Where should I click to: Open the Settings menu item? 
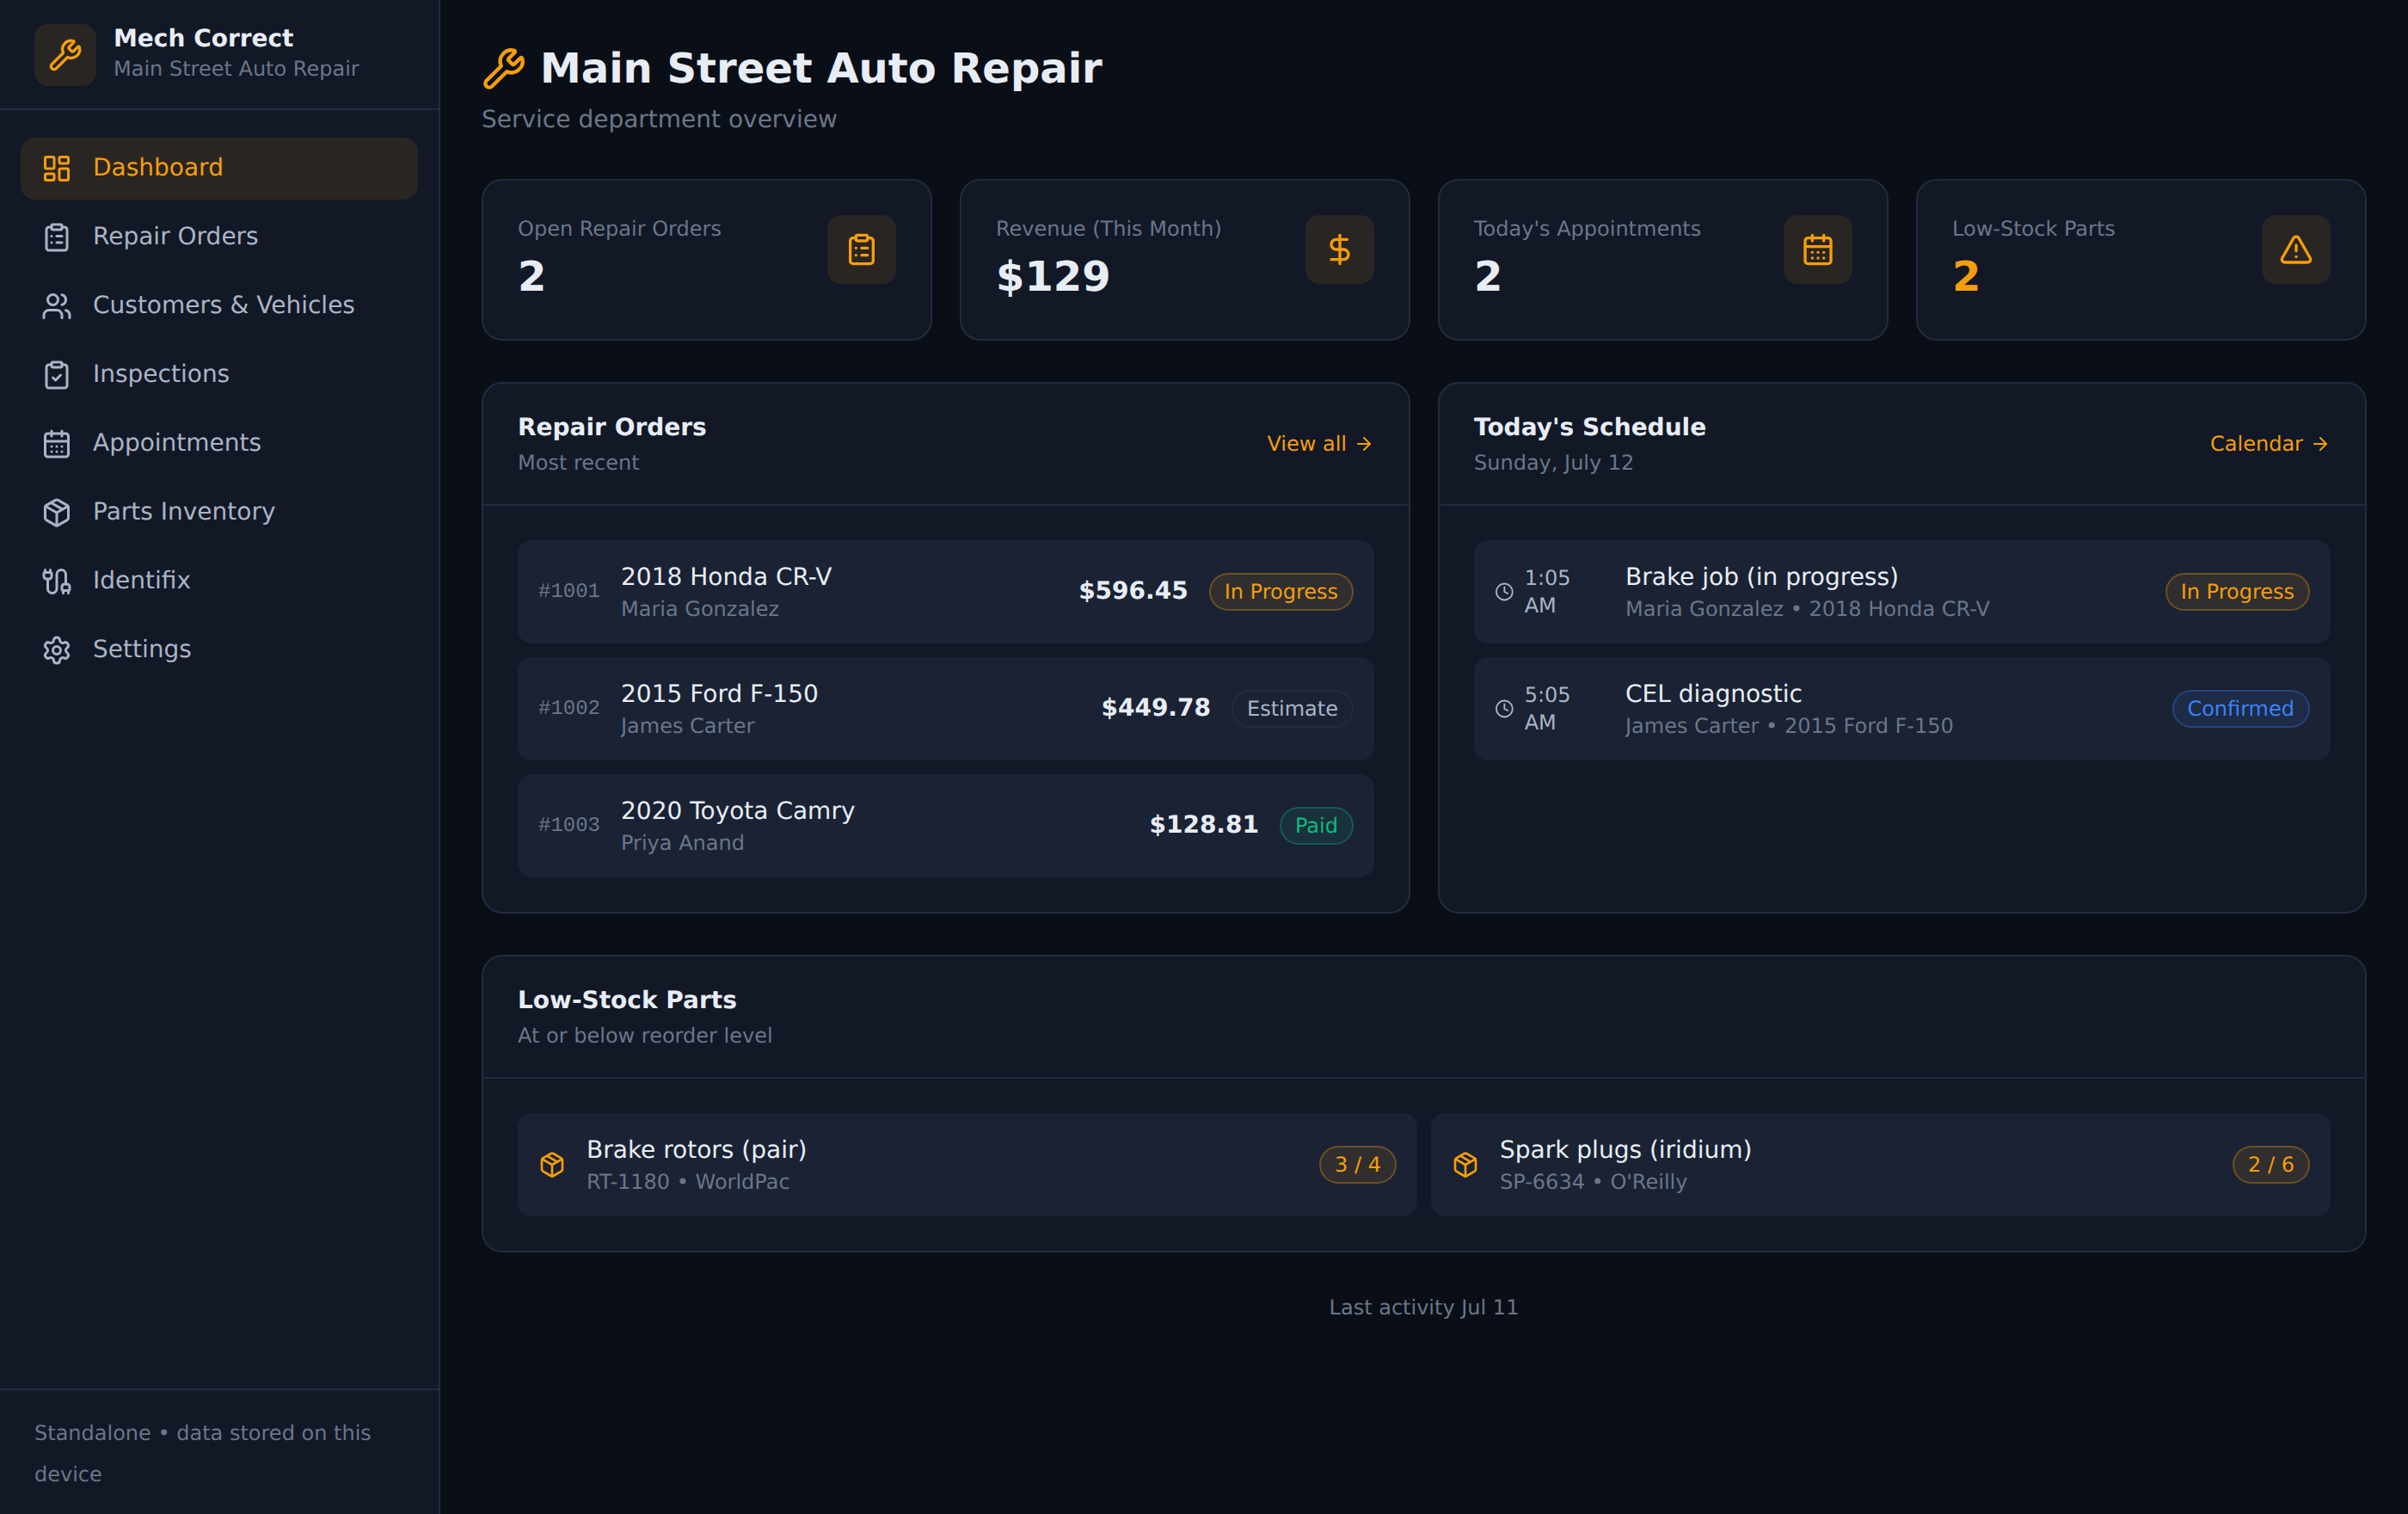tap(219, 650)
